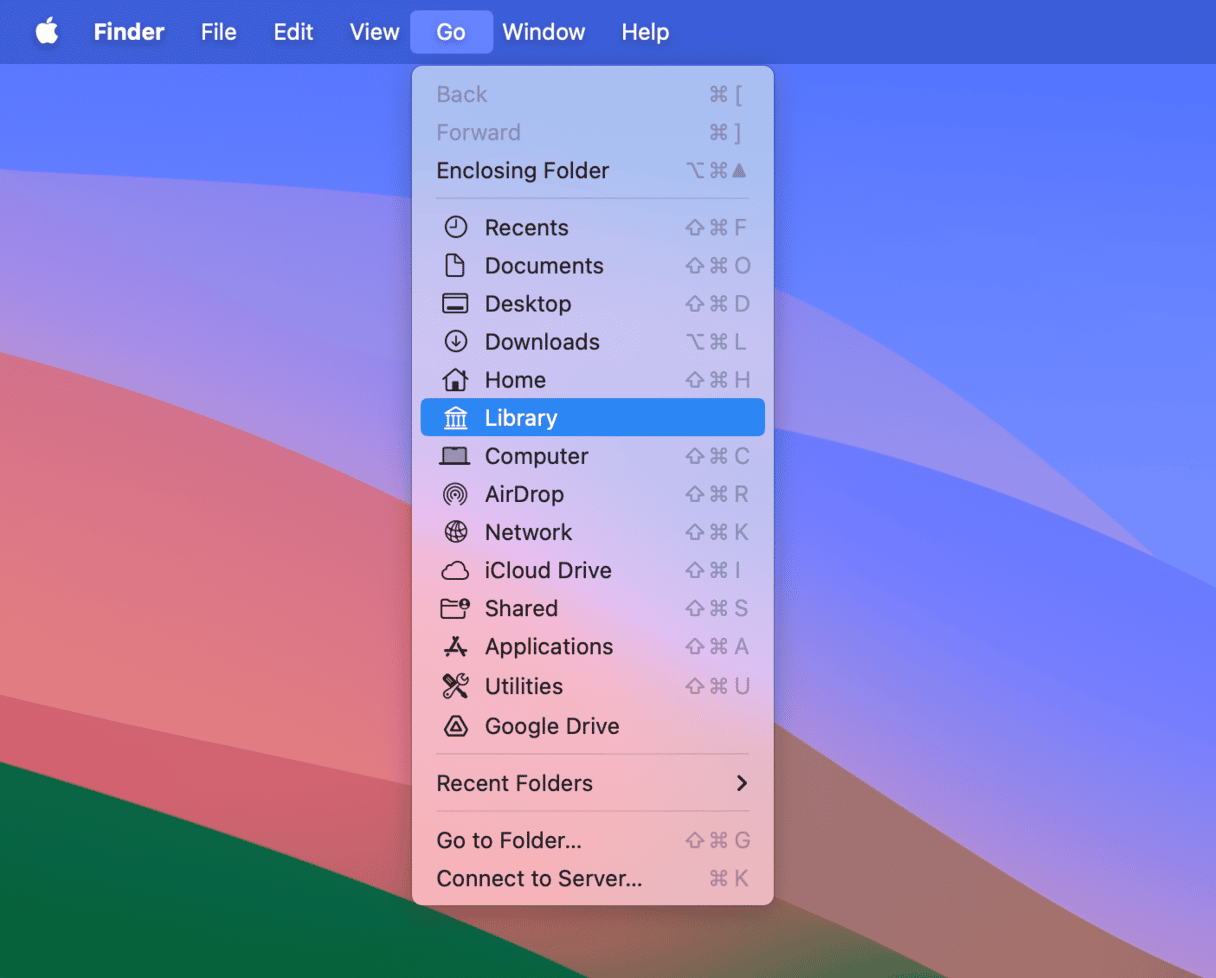This screenshot has height=978, width=1216.
Task: Open the Window menu
Action: pyautogui.click(x=543, y=32)
